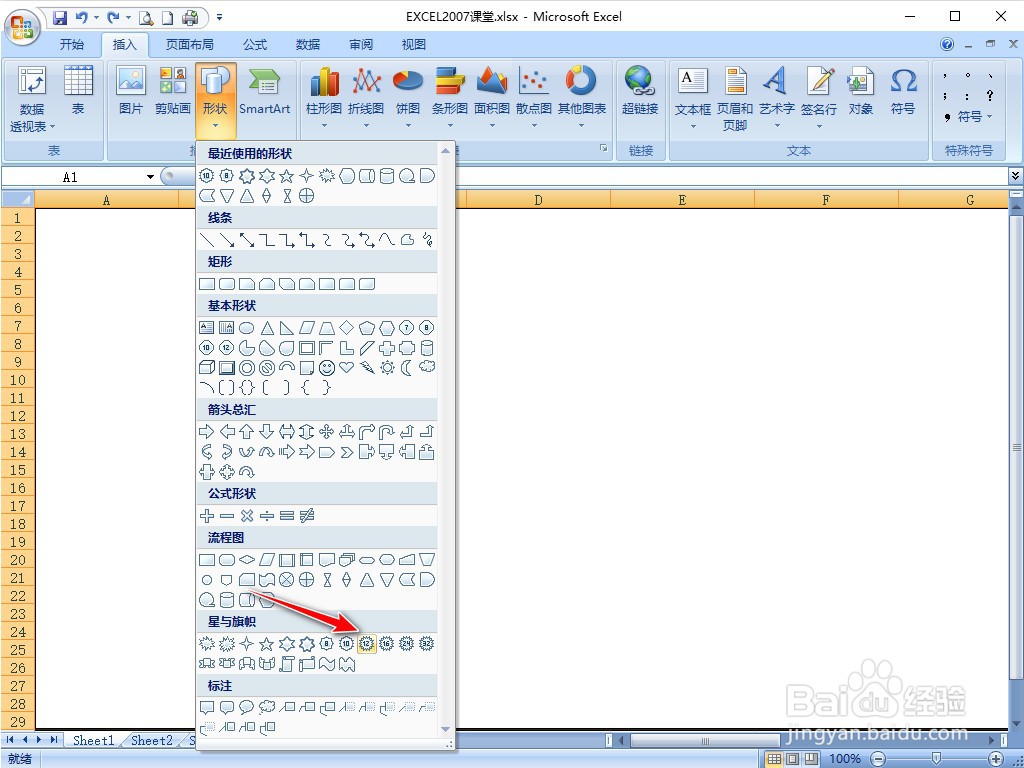The image size is (1024, 768).
Task: Expand the Name Box dropdown arrow
Action: point(150,177)
